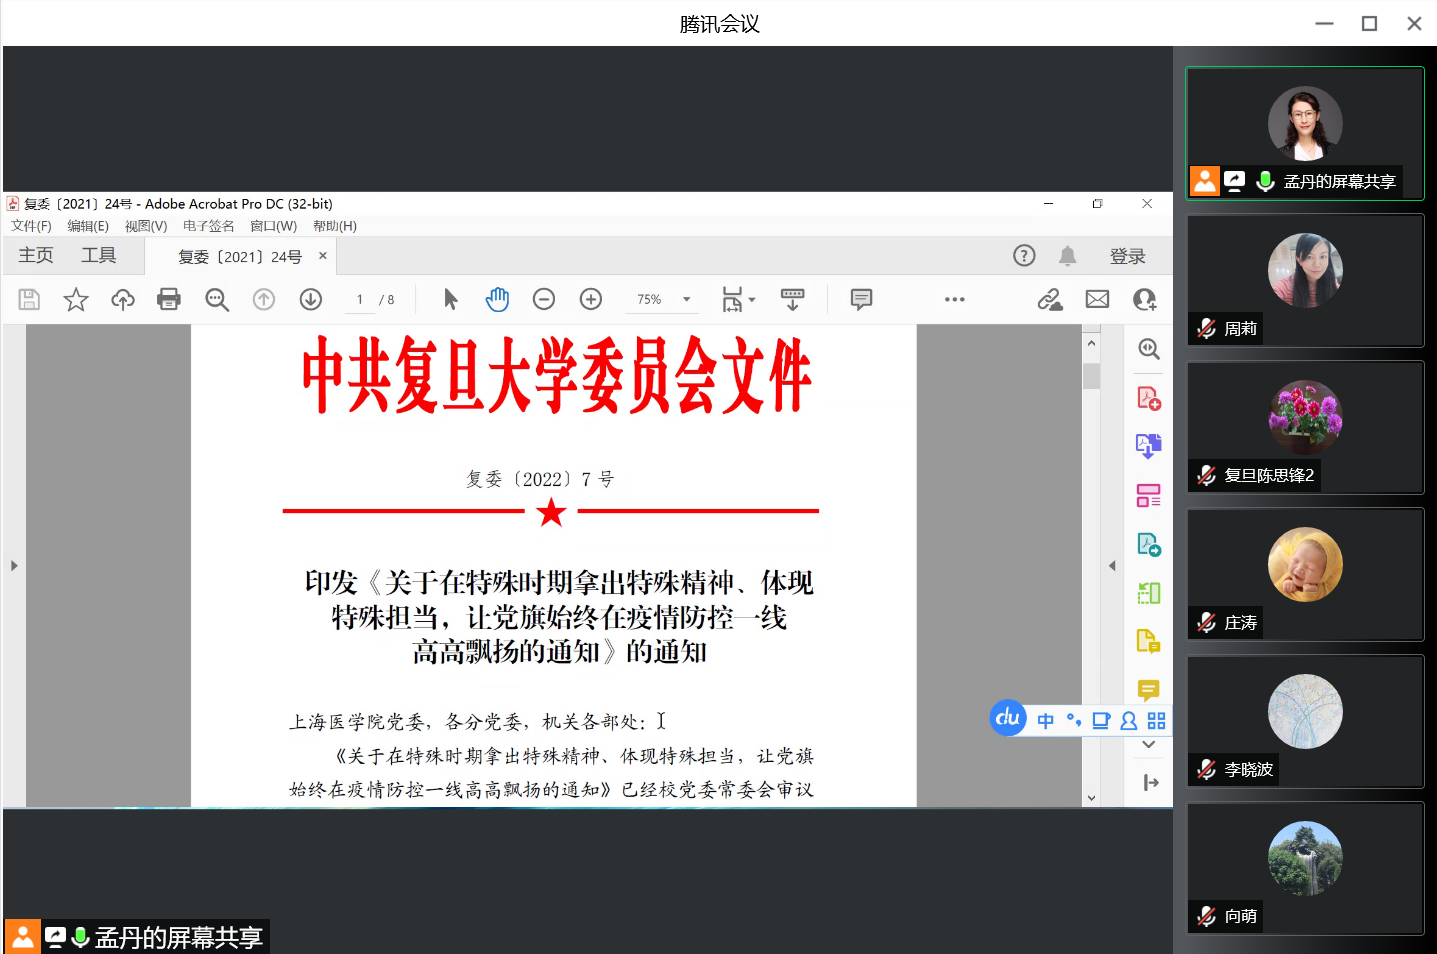Click the print file icon
Viewport: 1437px width, 954px height.
tap(169, 299)
